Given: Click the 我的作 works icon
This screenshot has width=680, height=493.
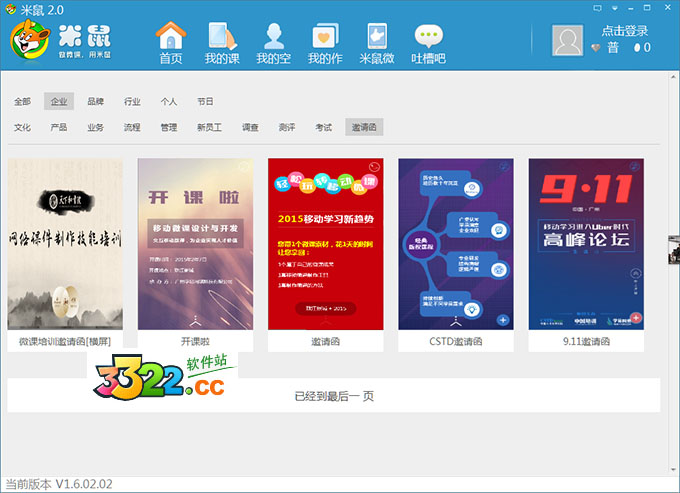Looking at the screenshot, I should point(325,36).
